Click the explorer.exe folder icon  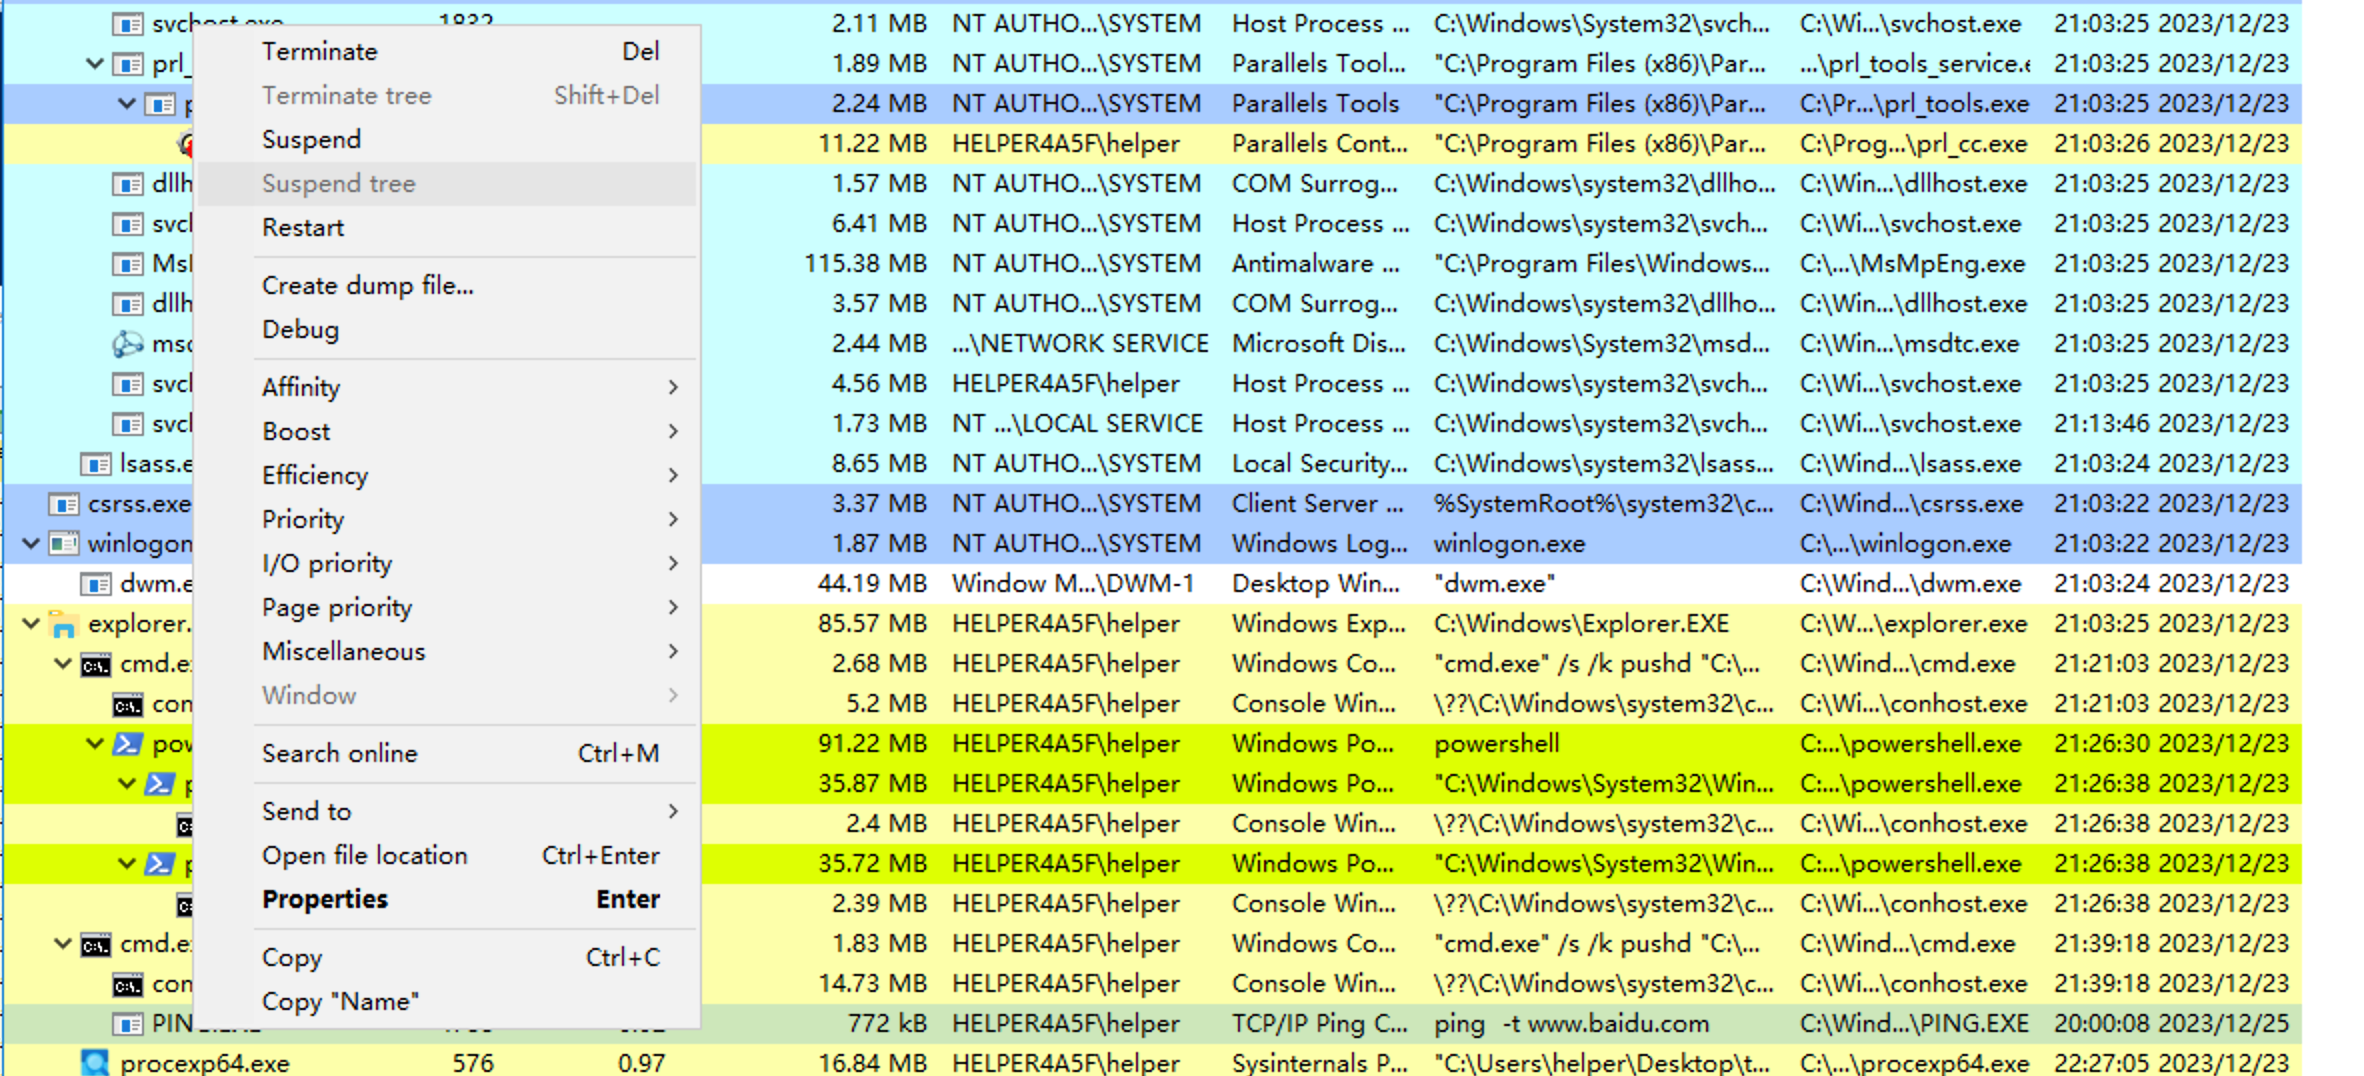[63, 624]
